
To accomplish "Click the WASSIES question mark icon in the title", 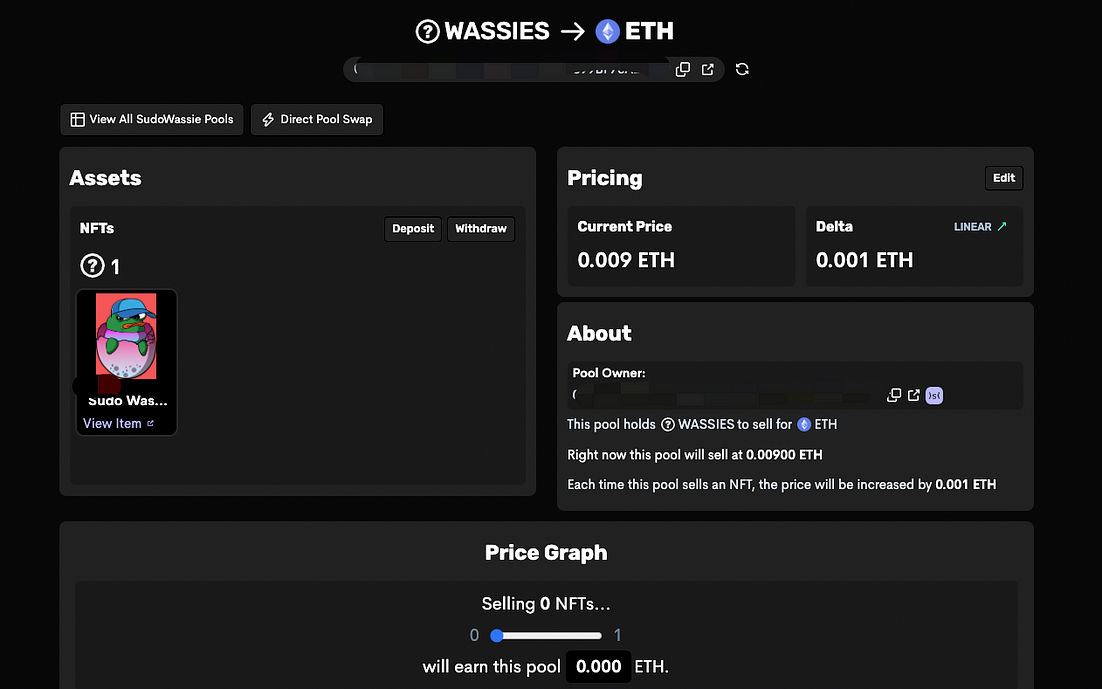I will [x=427, y=32].
